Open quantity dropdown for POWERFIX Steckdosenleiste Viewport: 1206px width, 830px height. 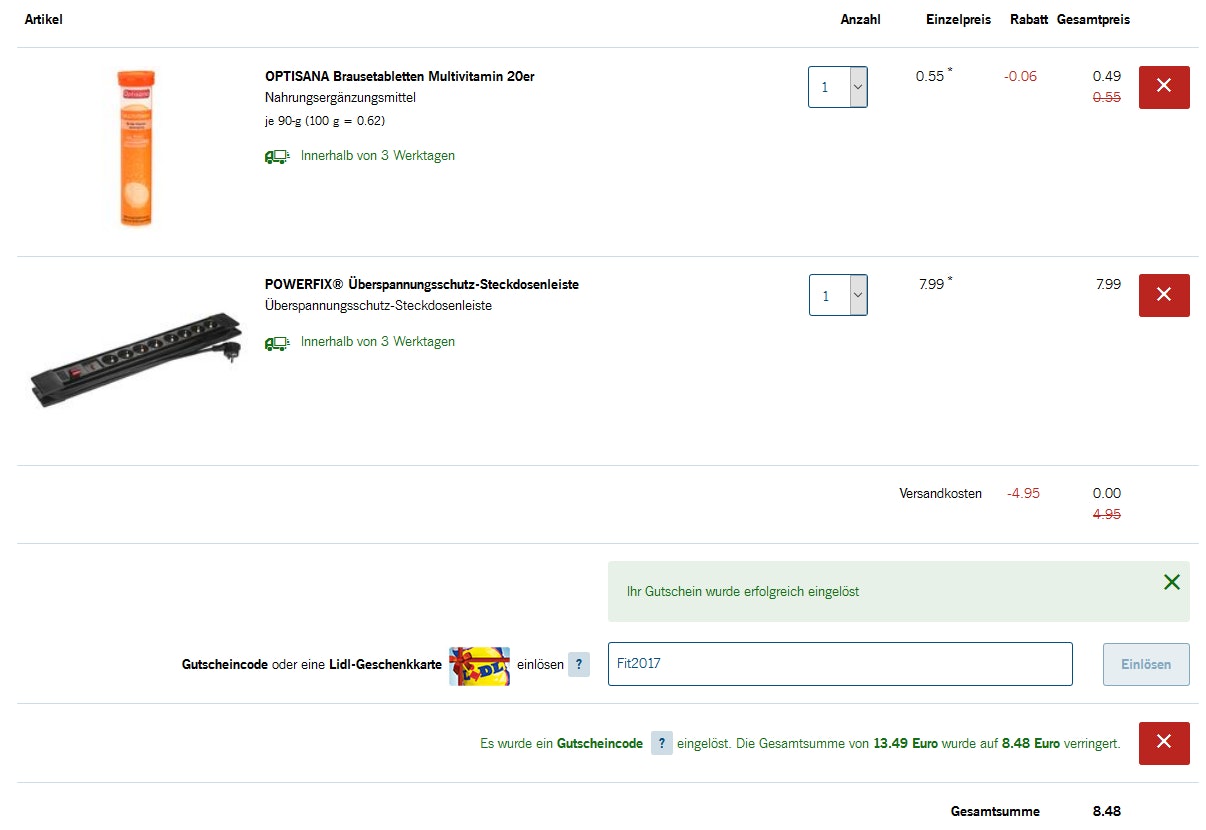click(838, 295)
